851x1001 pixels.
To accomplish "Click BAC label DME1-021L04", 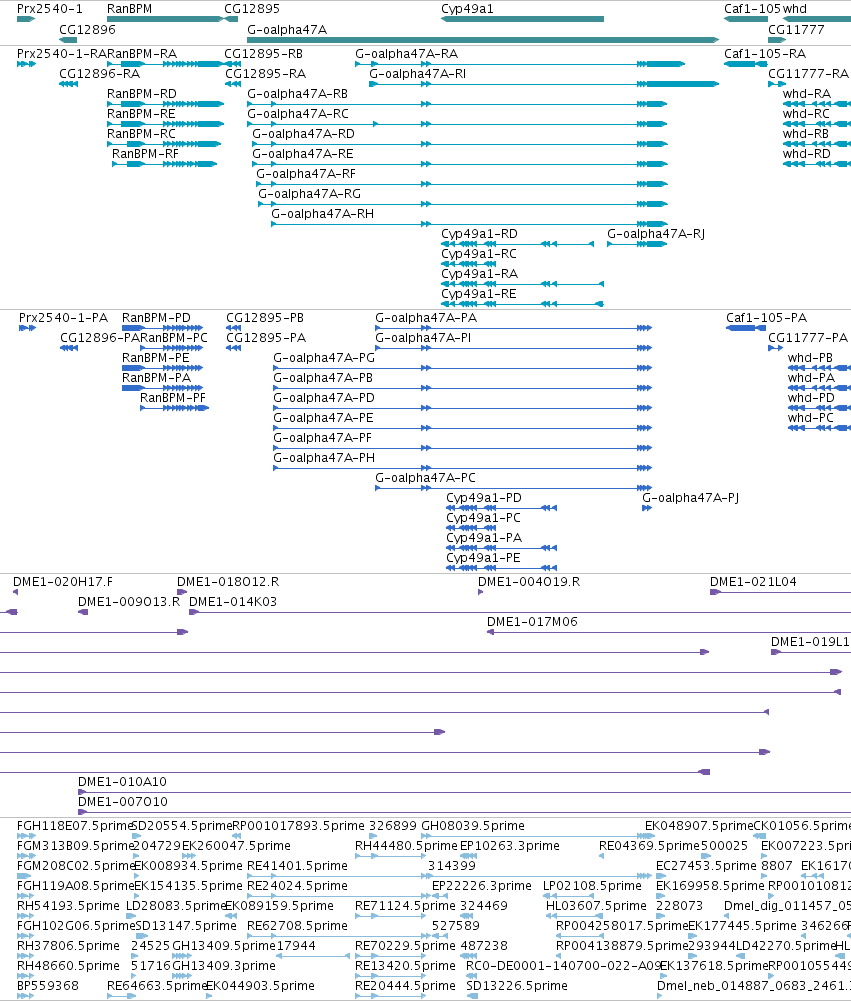I will tap(753, 582).
